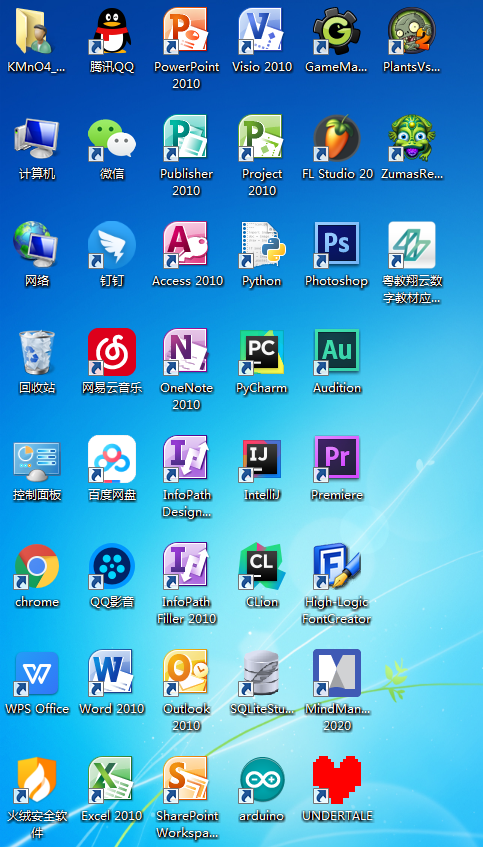Viewport: 483px width, 847px height.
Task: Select the chrome browser shortcut
Action: (x=37, y=566)
